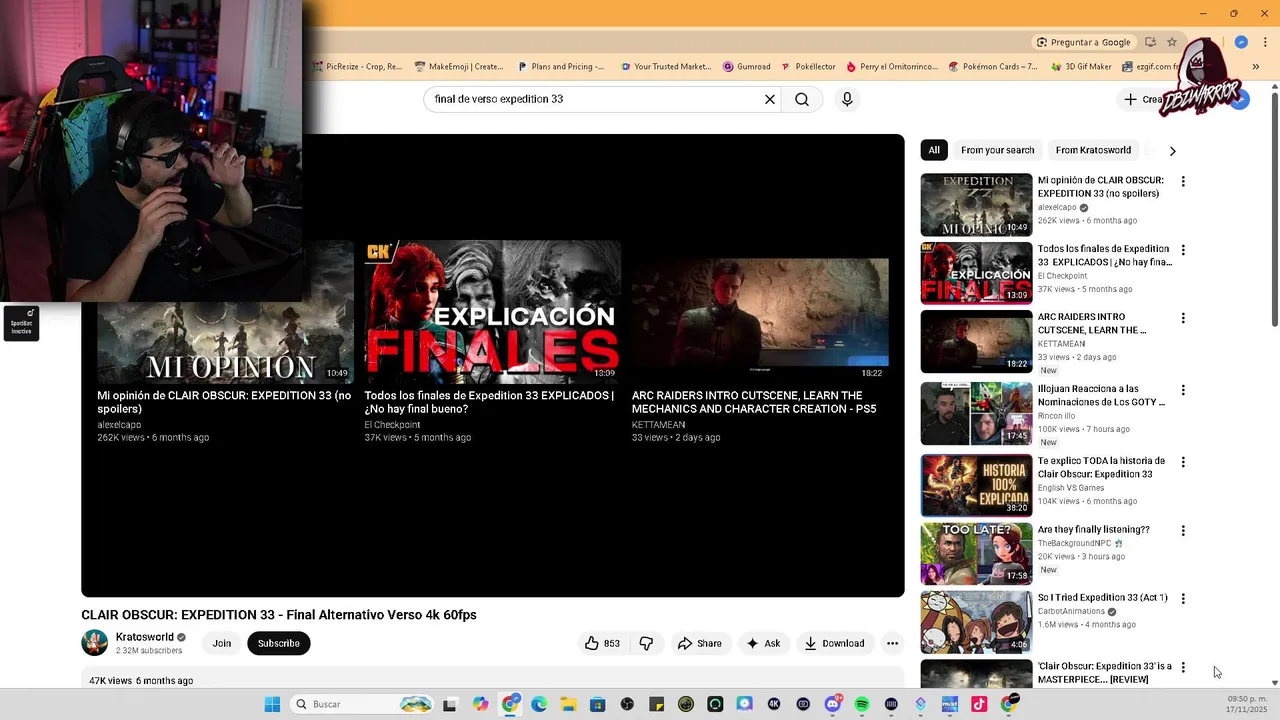1280x720 pixels.
Task: Open sidebar thumbnail of Mi opinión video
Action: tap(976, 205)
